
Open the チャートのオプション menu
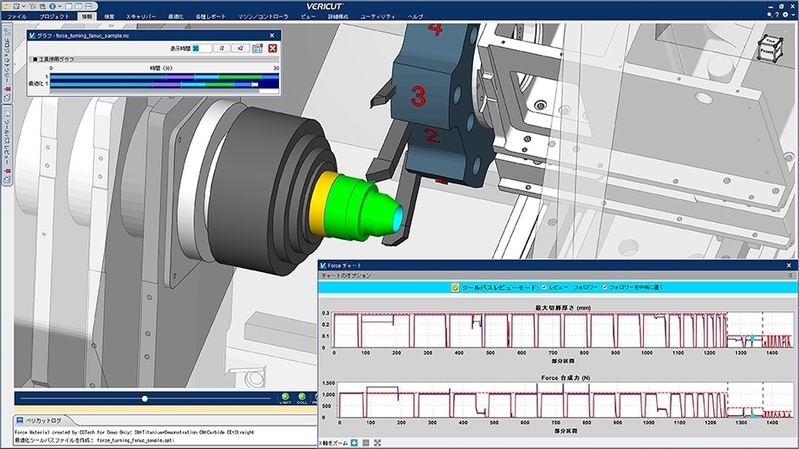click(x=346, y=275)
